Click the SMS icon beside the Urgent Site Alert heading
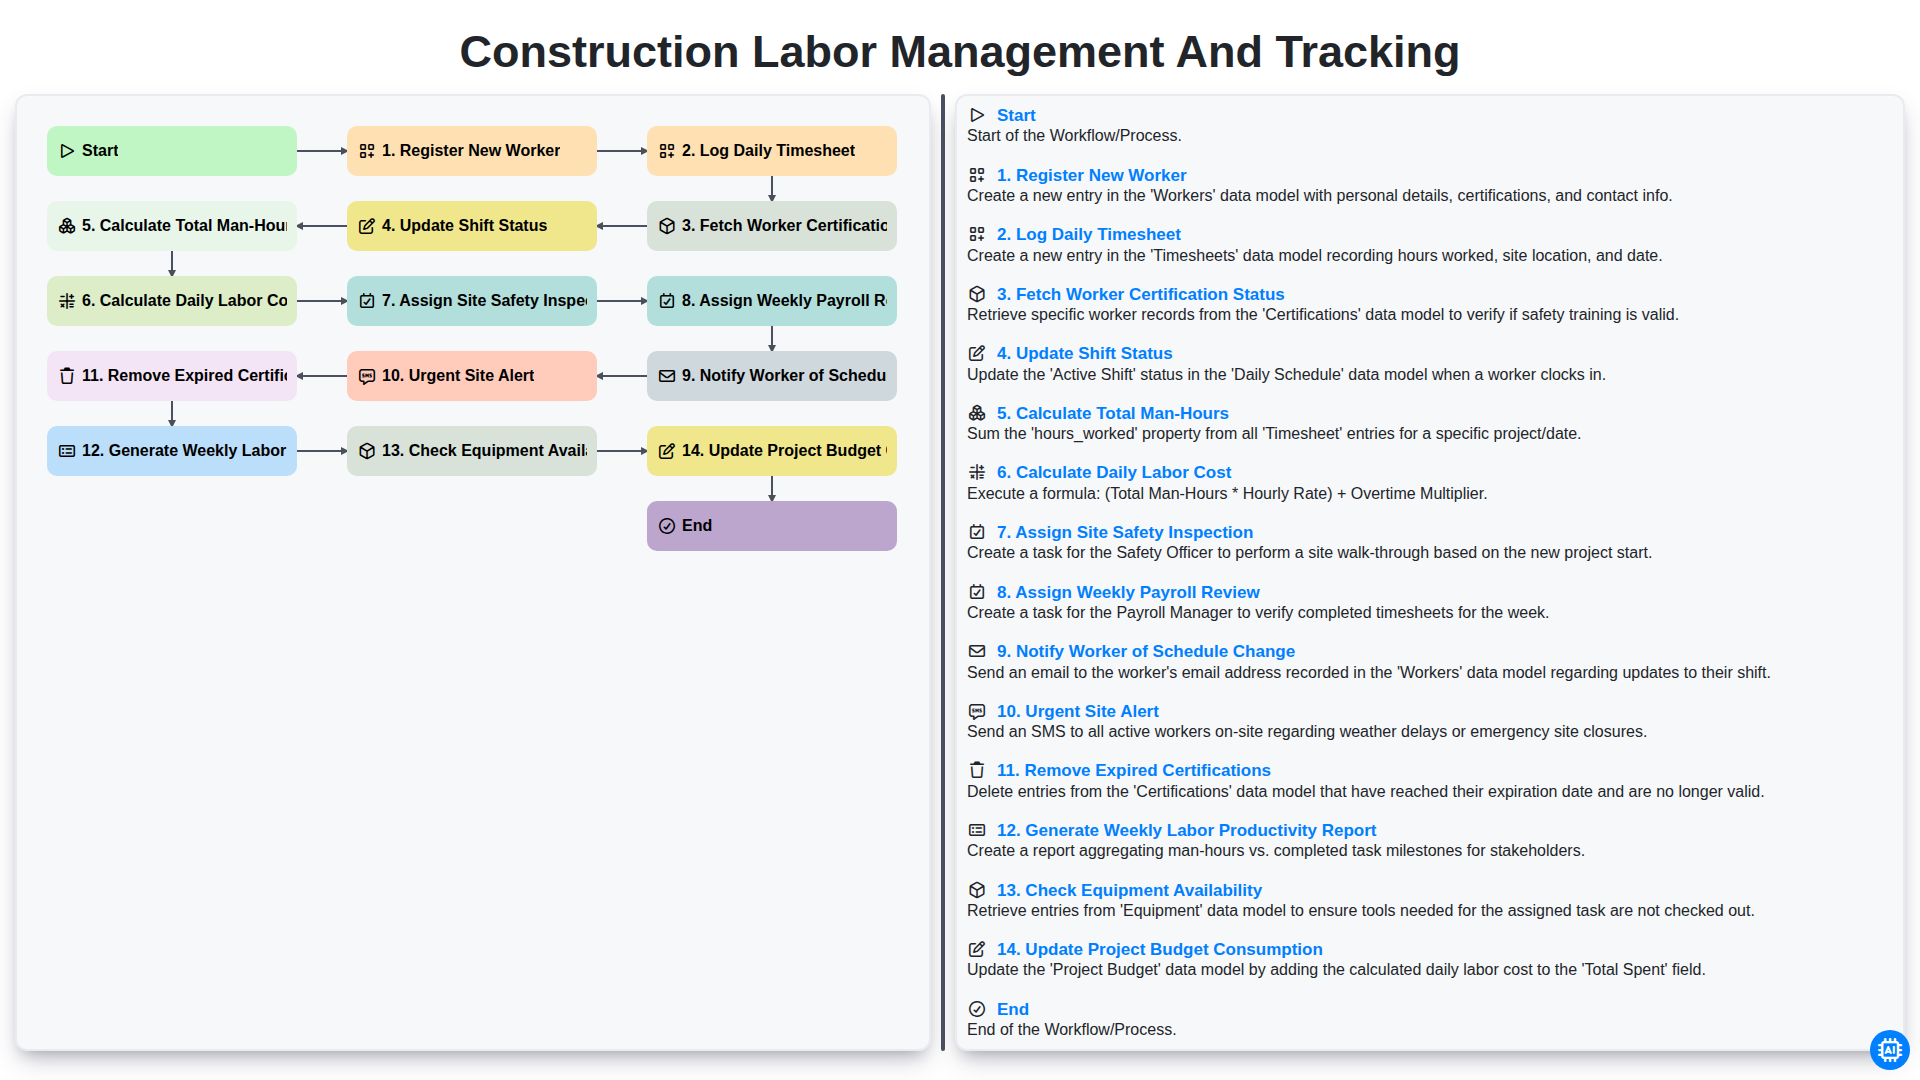 977,711
